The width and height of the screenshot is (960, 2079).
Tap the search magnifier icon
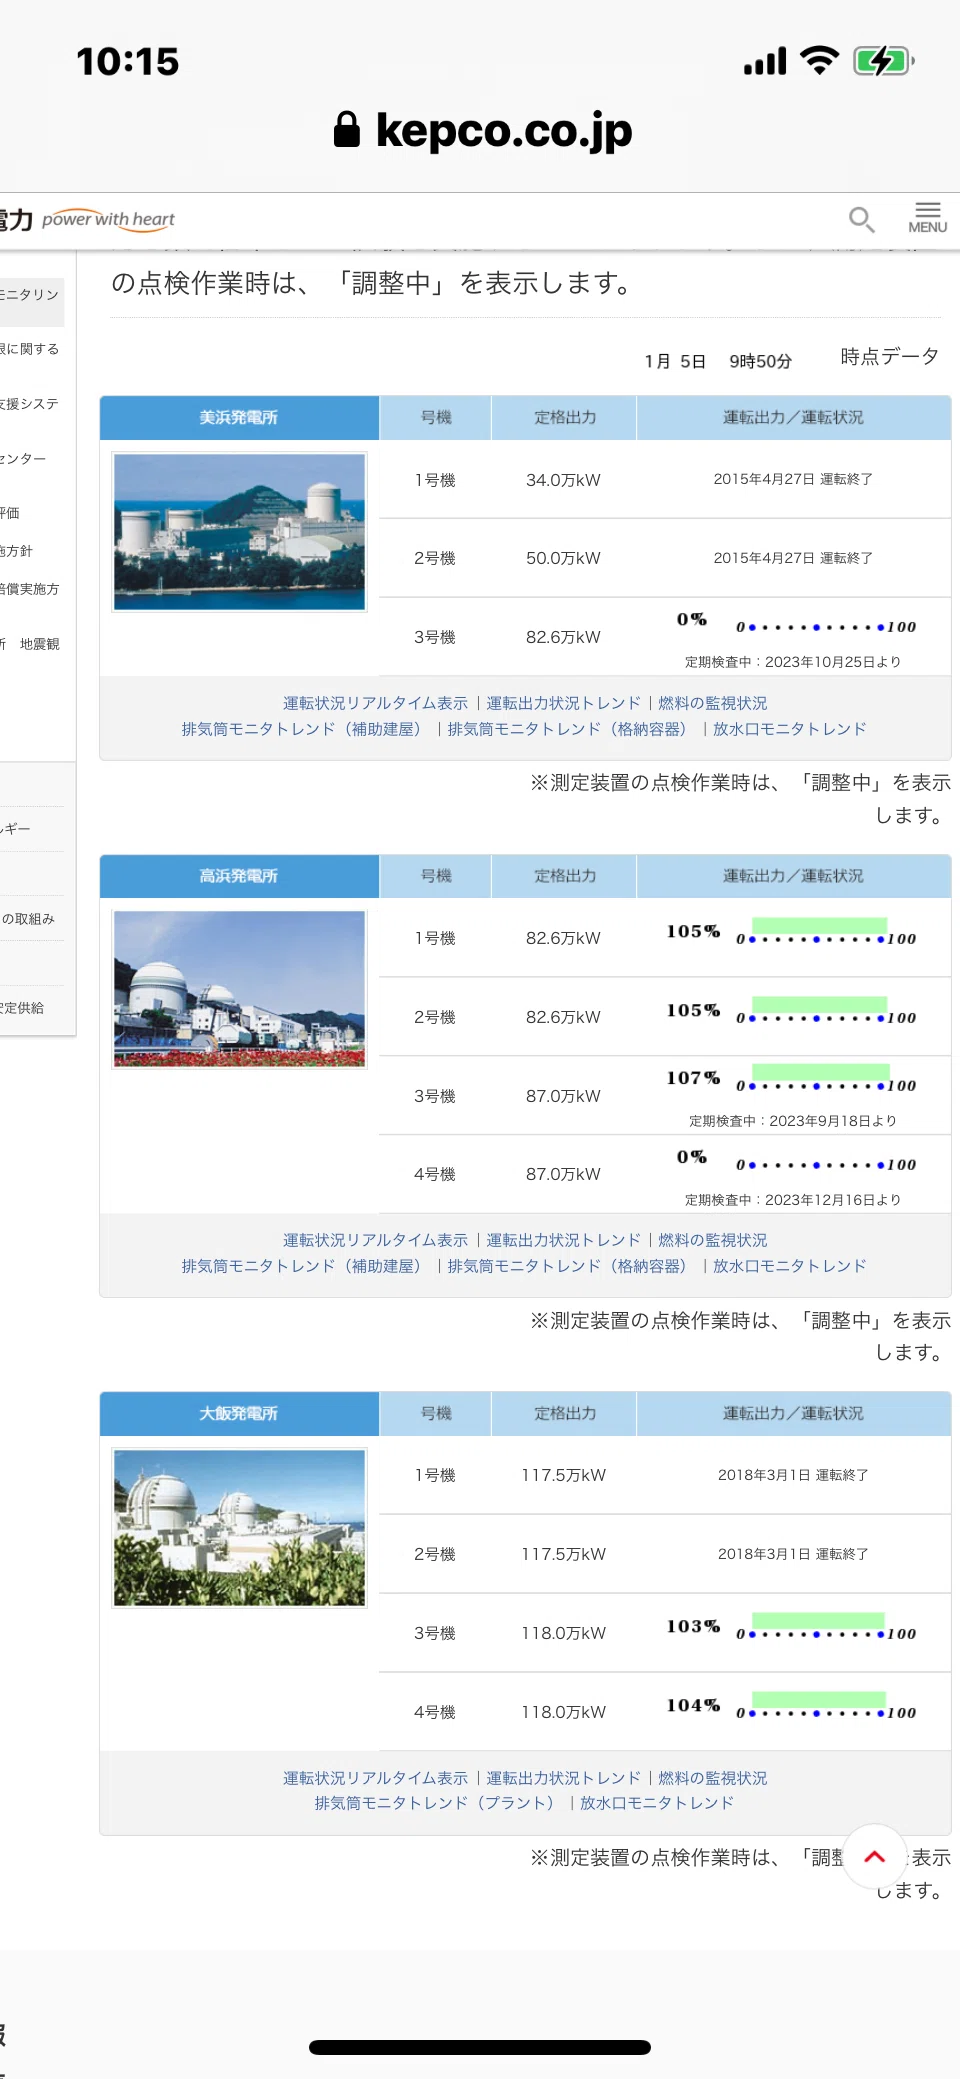point(861,220)
